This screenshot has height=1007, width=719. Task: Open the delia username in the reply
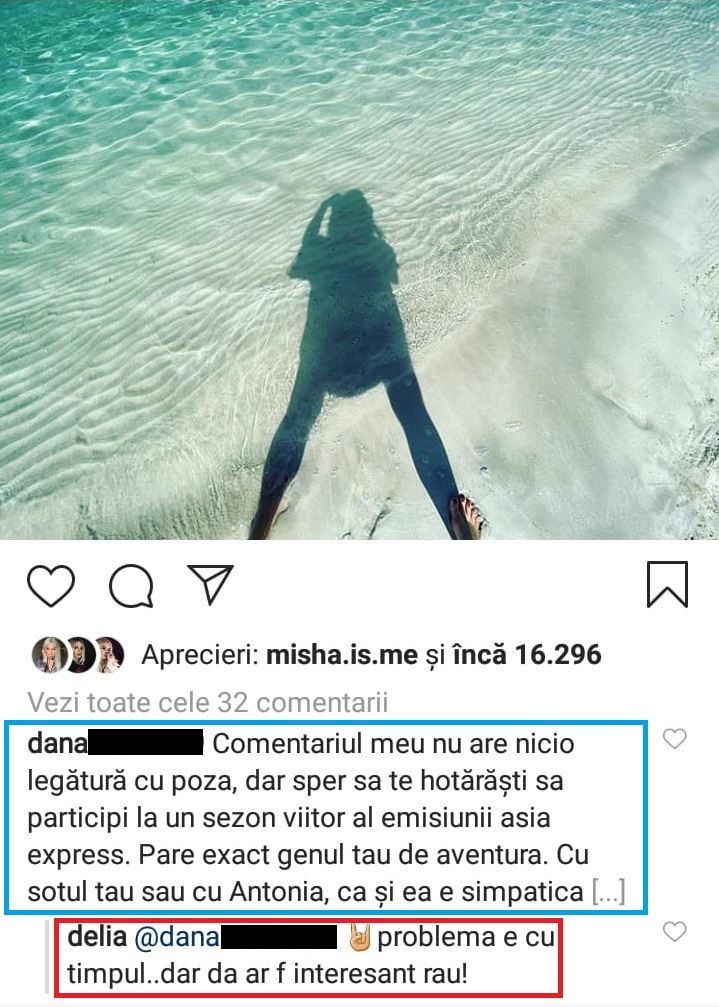point(97,936)
